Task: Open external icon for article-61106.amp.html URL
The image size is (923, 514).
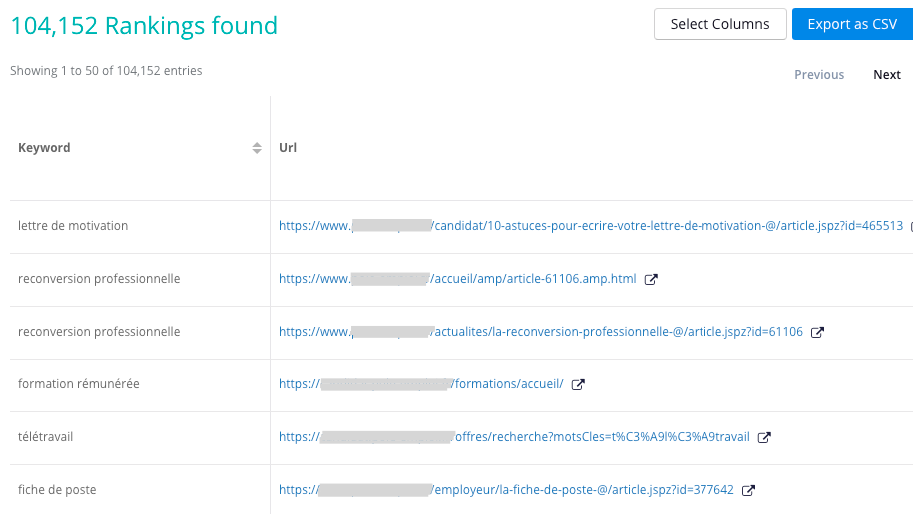Action: [x=651, y=279]
